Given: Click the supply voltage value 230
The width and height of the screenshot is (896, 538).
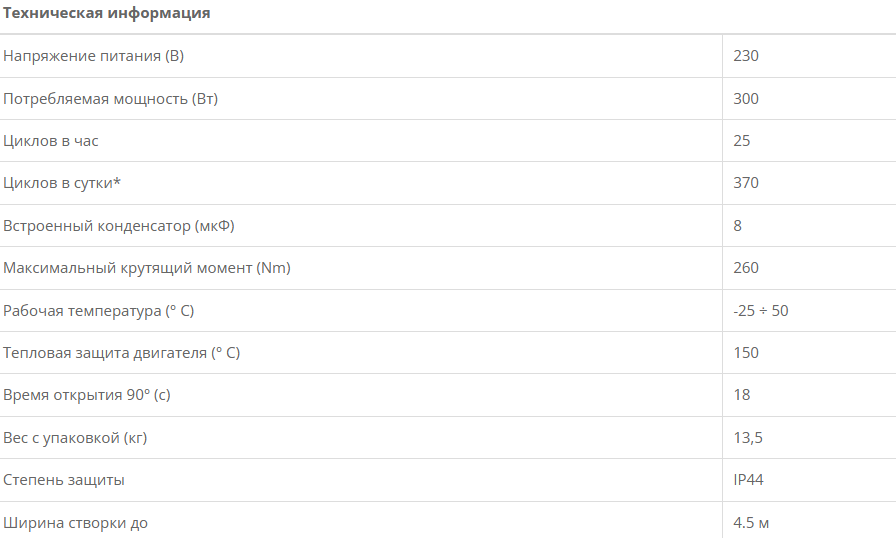Looking at the screenshot, I should (x=746, y=56).
